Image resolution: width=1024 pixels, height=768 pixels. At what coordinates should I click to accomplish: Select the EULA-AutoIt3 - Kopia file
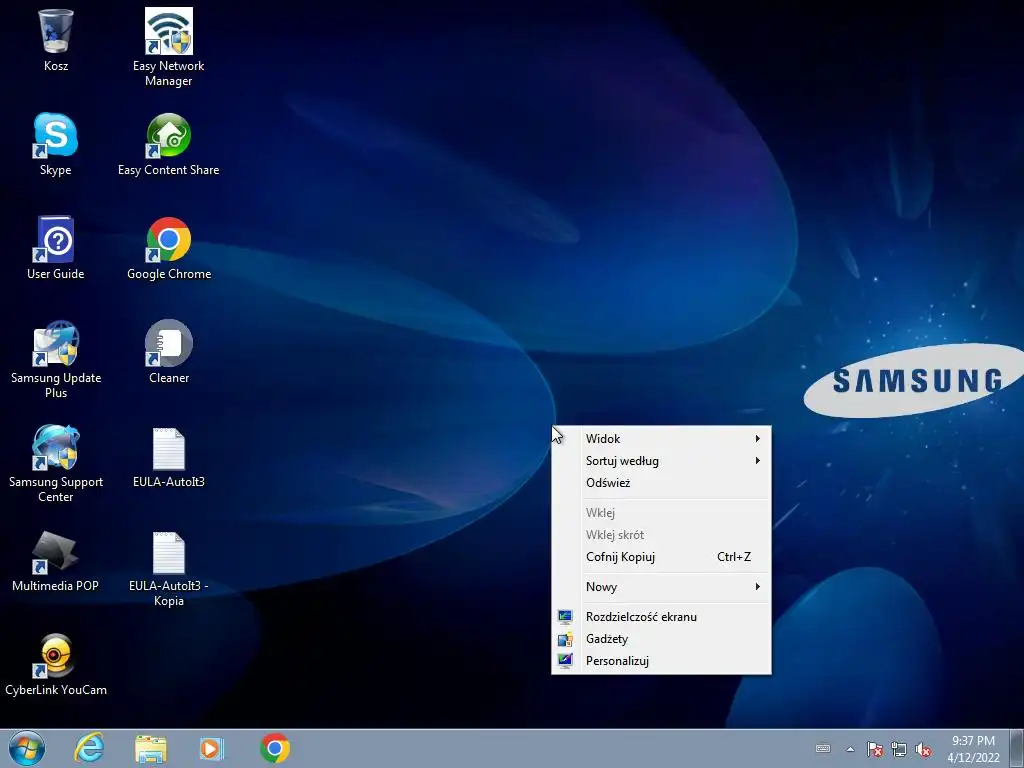click(168, 568)
